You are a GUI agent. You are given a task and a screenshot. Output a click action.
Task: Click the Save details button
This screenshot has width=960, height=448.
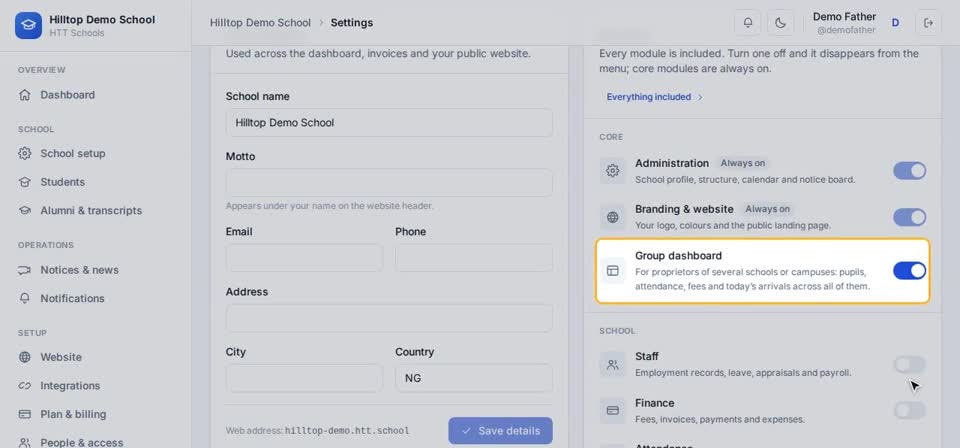click(x=500, y=431)
